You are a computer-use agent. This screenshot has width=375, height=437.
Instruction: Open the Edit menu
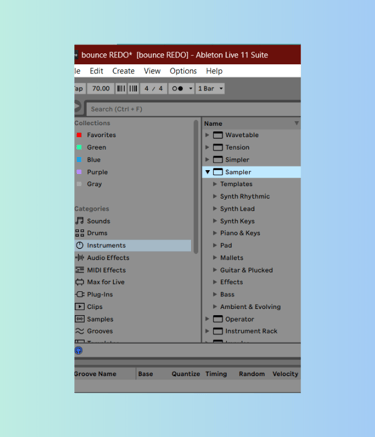coord(96,71)
